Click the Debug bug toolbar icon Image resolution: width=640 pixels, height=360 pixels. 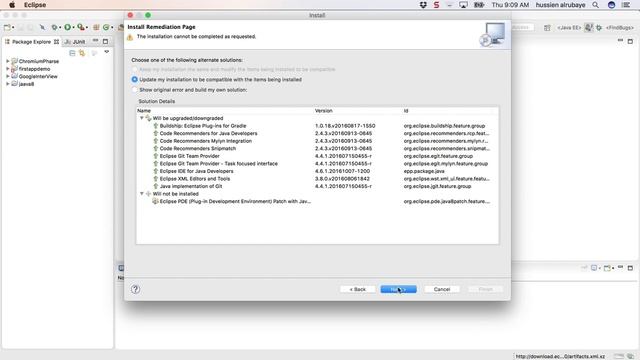point(54,27)
